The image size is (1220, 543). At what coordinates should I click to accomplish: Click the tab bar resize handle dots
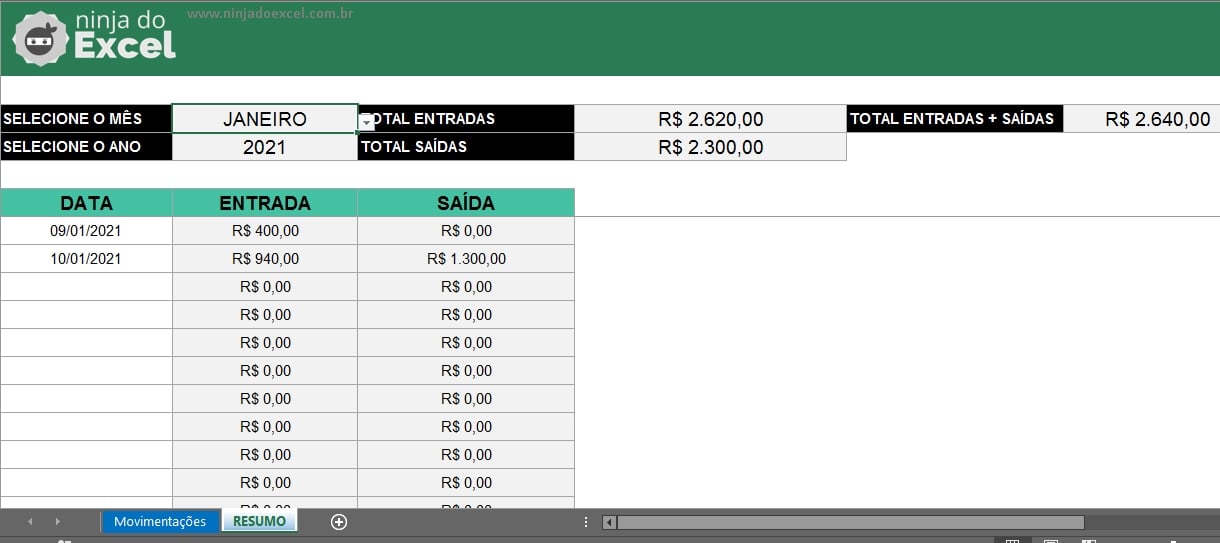click(x=586, y=522)
